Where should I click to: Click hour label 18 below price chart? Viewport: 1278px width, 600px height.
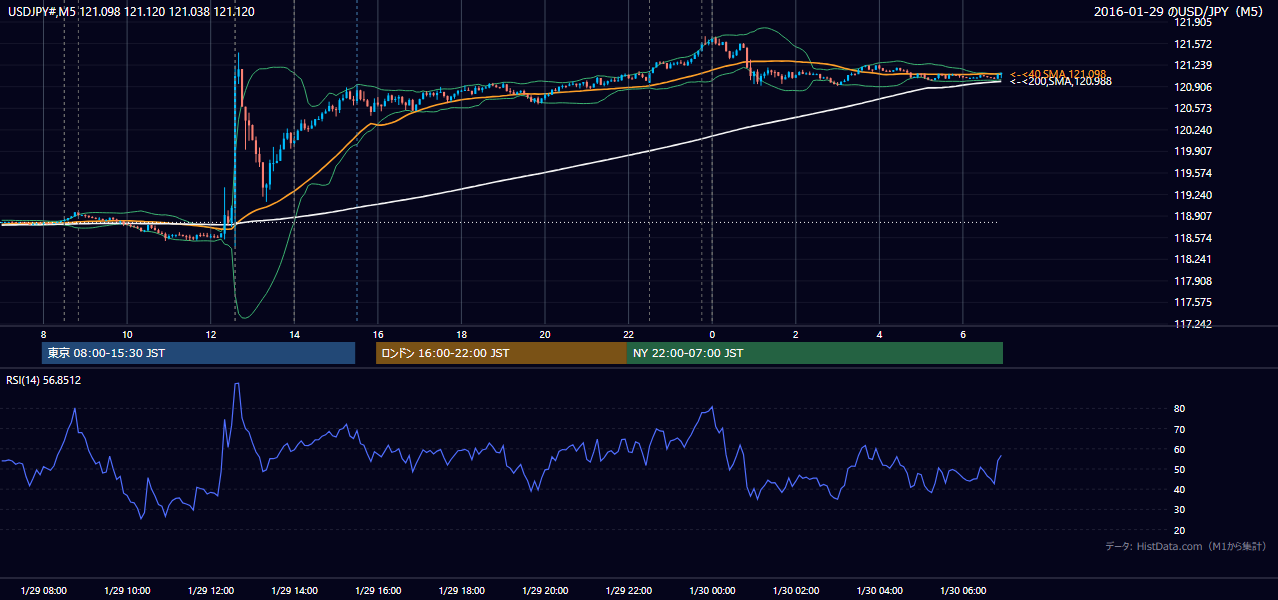pos(461,334)
